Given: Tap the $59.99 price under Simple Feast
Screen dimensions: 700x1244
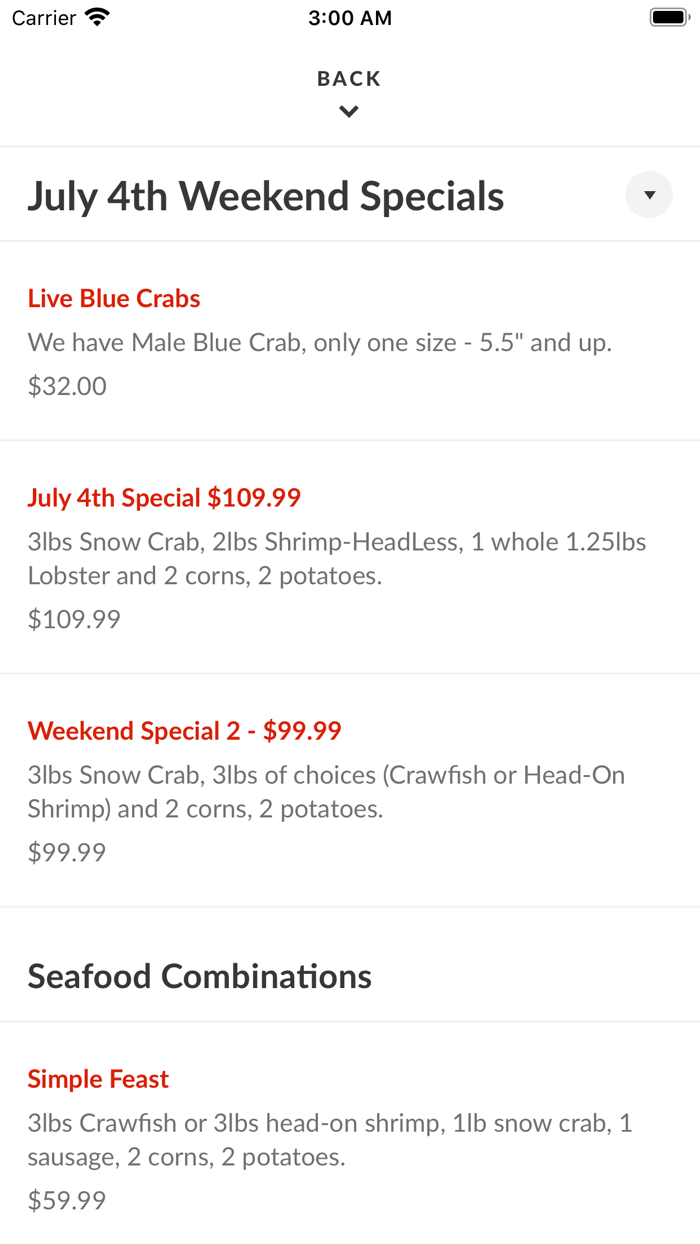Looking at the screenshot, I should point(66,1200).
